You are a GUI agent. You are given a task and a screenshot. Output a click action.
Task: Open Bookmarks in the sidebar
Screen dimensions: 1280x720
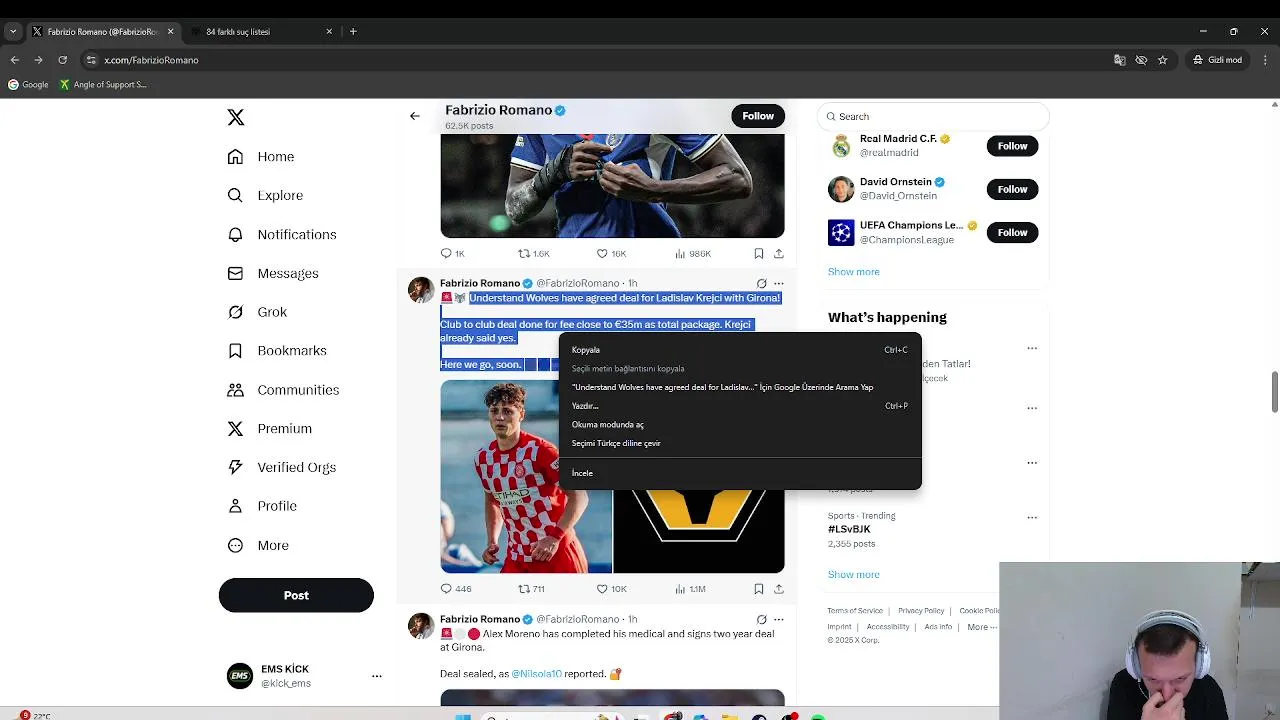pos(277,351)
